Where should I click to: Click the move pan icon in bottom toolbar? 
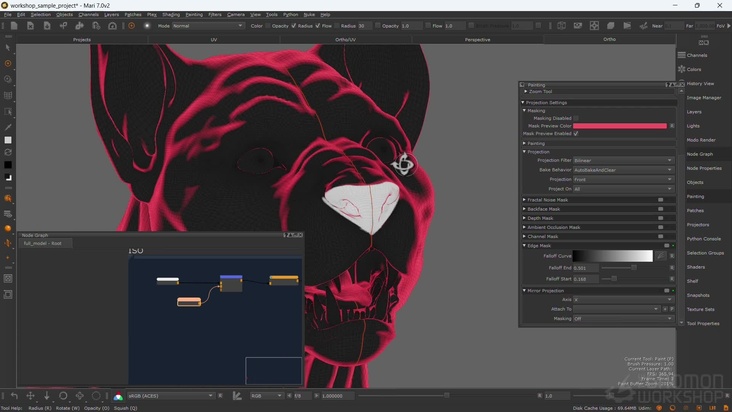(x=30, y=396)
